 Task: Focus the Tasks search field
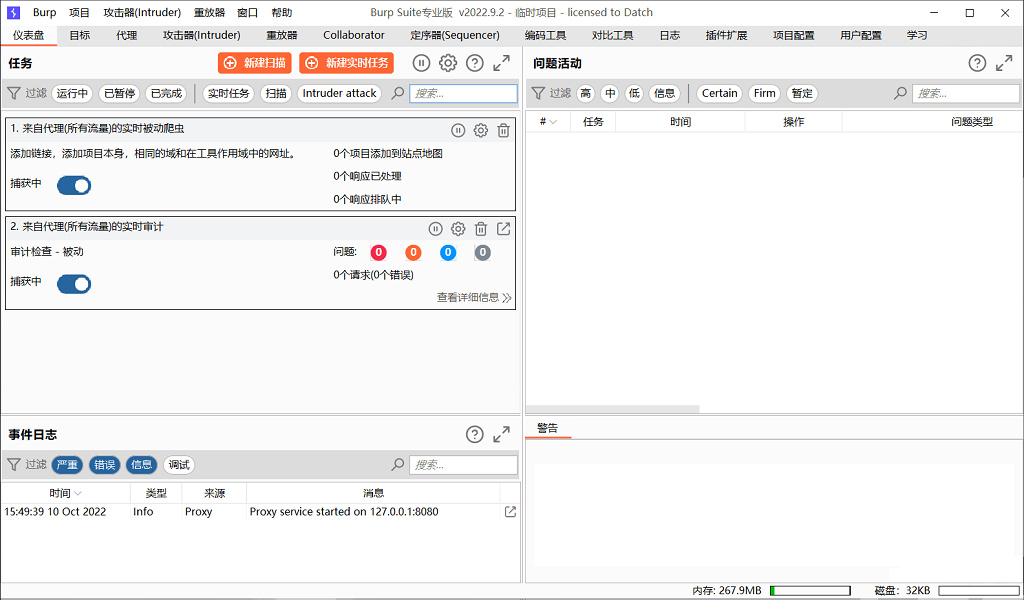tap(464, 93)
